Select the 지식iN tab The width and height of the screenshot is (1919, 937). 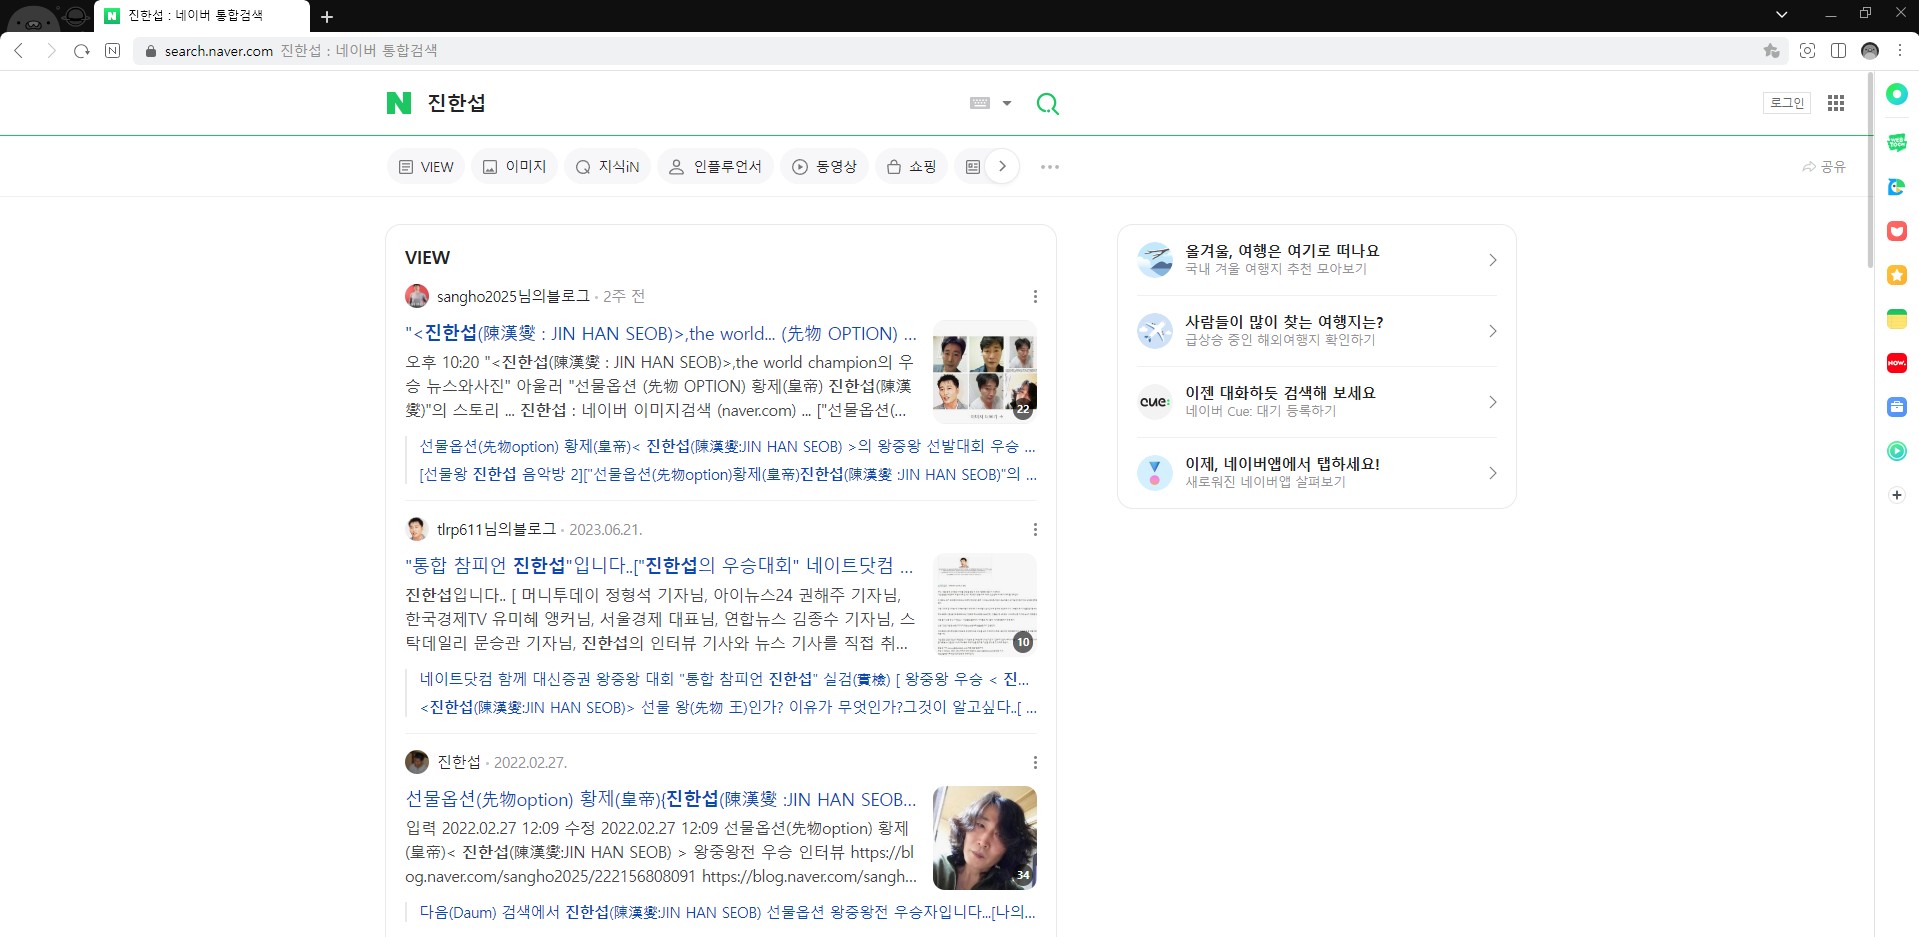coord(607,167)
